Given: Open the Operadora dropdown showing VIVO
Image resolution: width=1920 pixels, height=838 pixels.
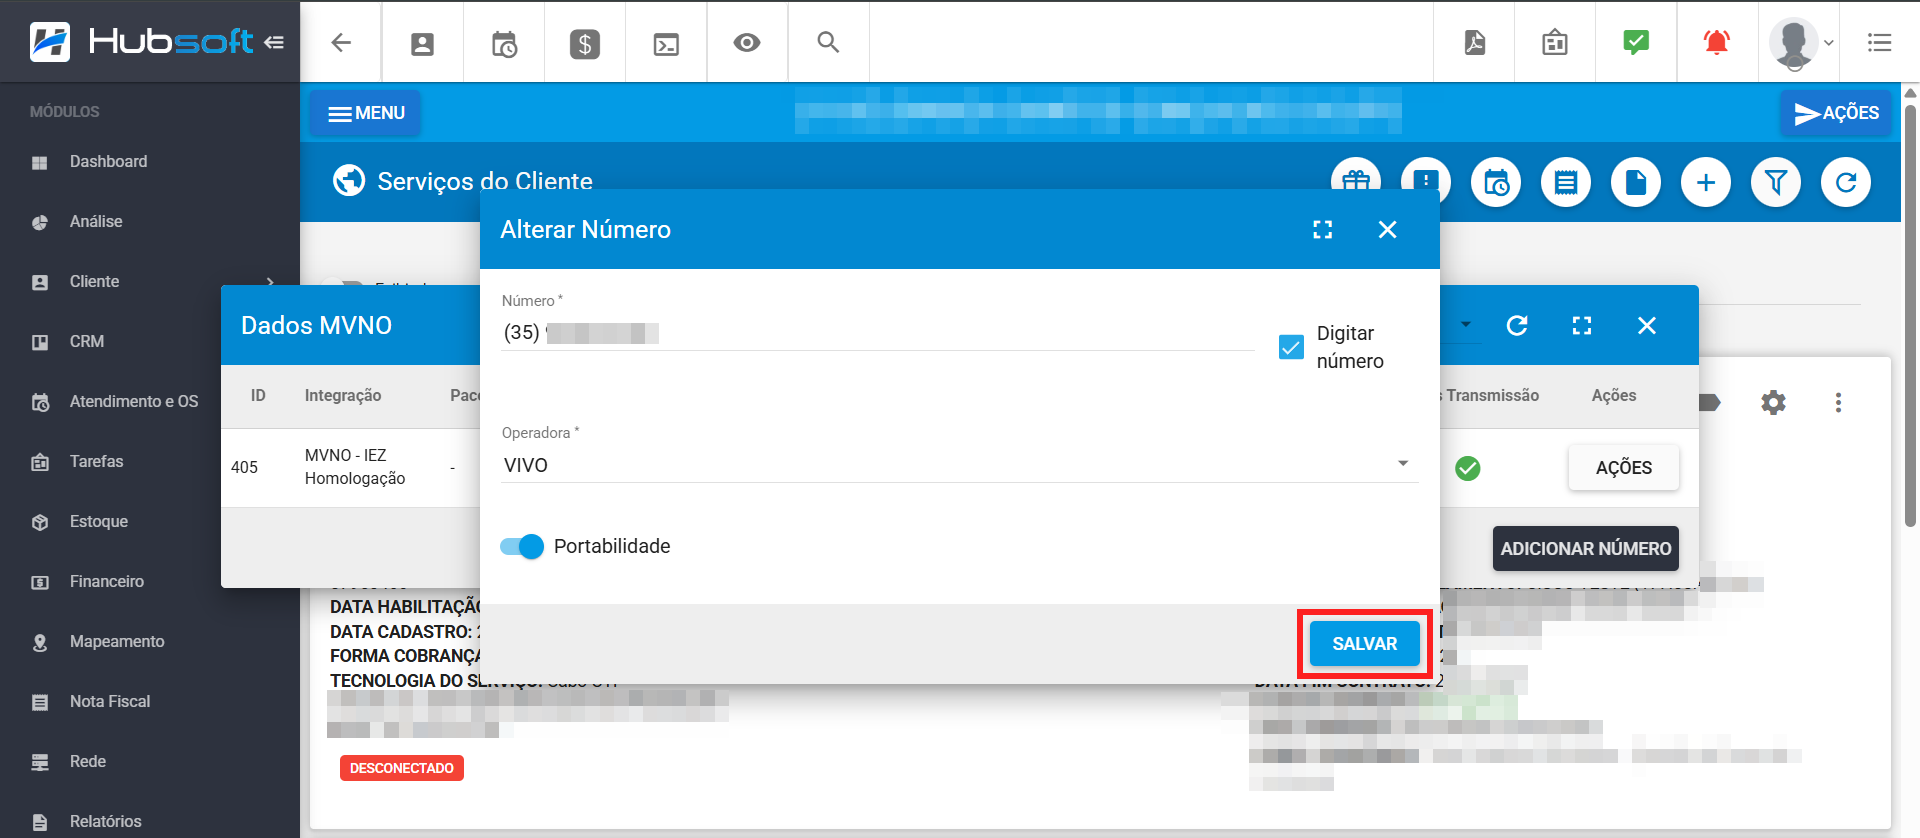Looking at the screenshot, I should (958, 465).
